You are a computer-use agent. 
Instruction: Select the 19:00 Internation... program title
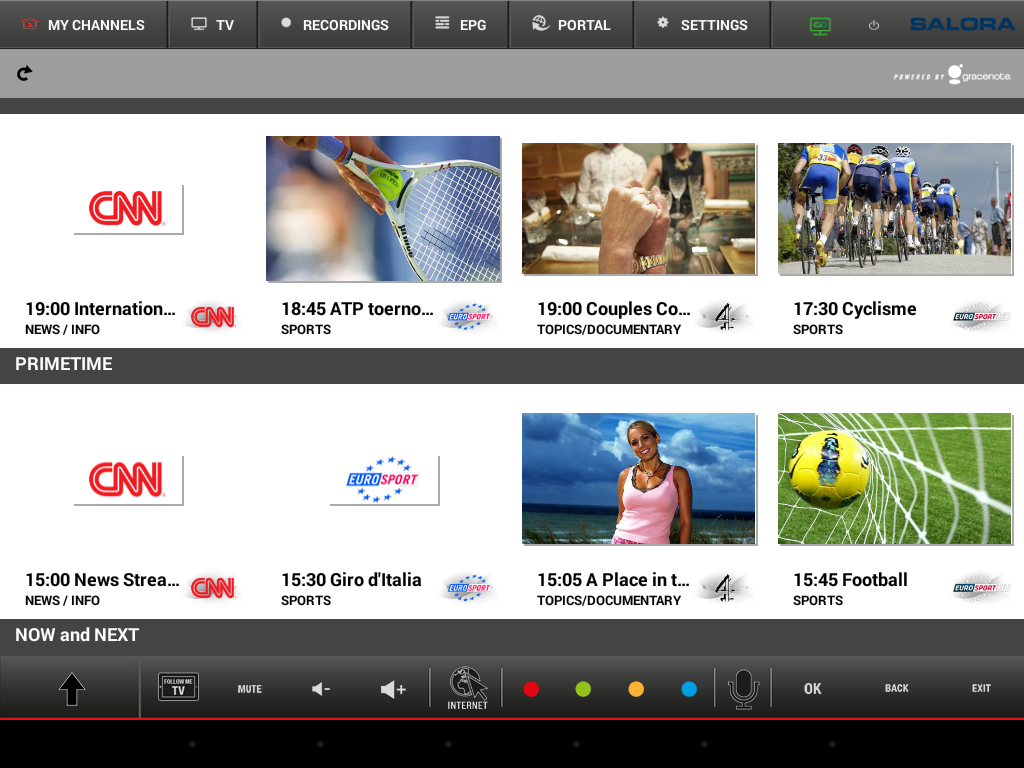click(x=101, y=309)
